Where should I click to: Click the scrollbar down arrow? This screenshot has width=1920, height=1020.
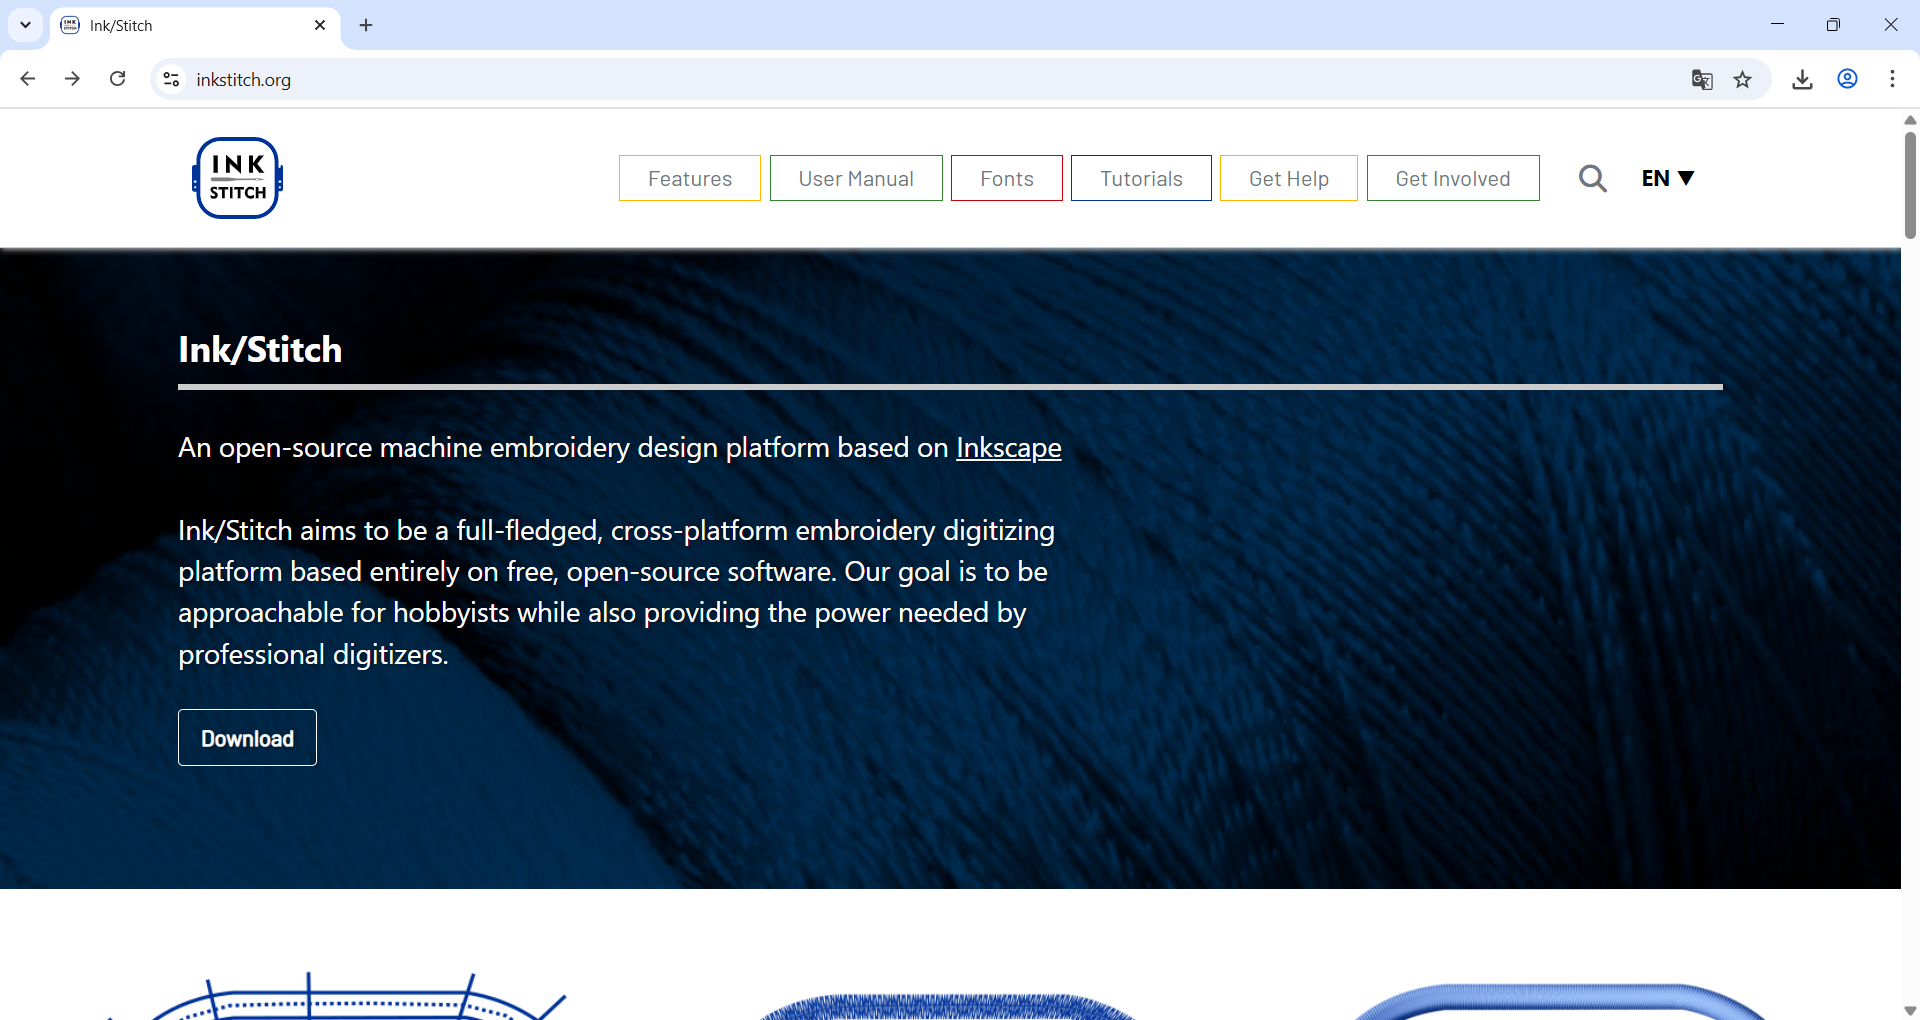click(x=1910, y=1011)
